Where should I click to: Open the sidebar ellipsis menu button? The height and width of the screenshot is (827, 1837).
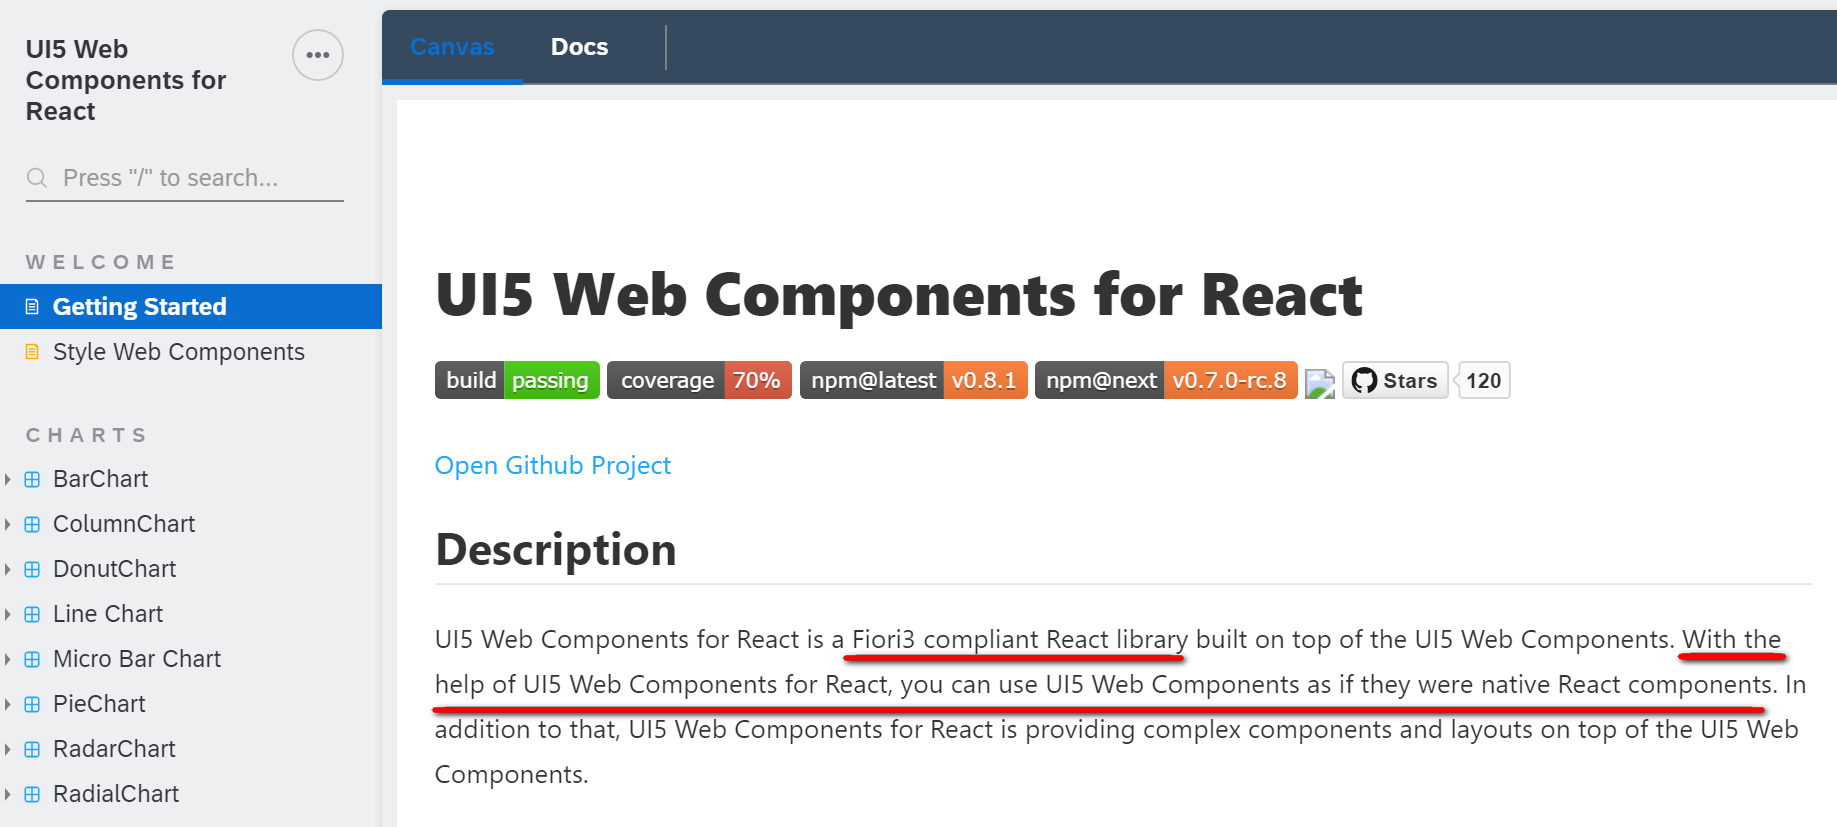click(318, 55)
